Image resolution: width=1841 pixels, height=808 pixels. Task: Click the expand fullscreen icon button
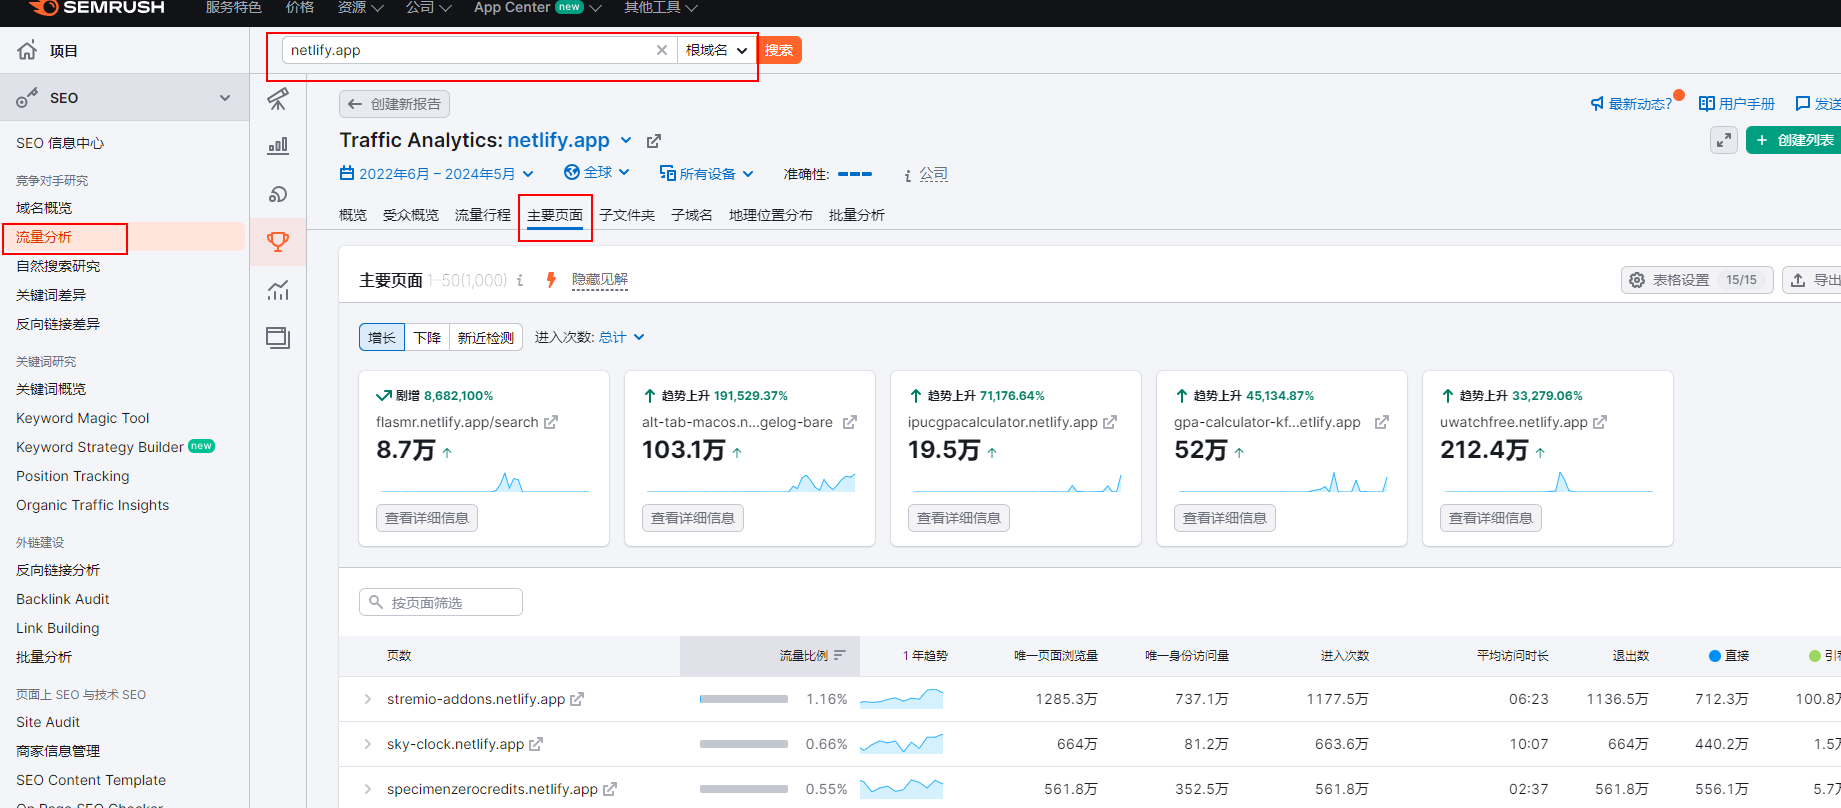tap(1723, 140)
